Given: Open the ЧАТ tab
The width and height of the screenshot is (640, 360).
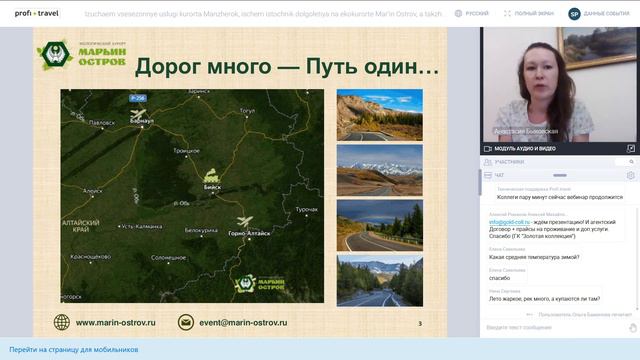Looking at the screenshot, I should pos(499,176).
